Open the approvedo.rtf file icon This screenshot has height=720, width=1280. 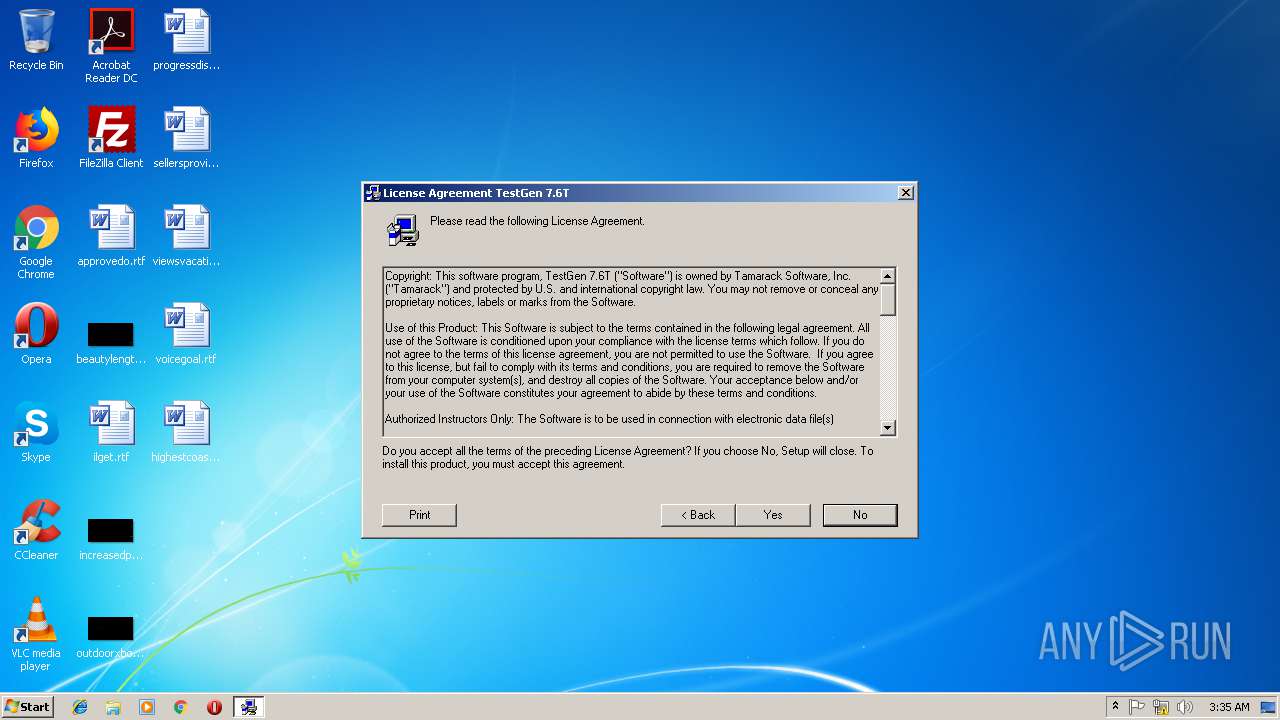111,236
